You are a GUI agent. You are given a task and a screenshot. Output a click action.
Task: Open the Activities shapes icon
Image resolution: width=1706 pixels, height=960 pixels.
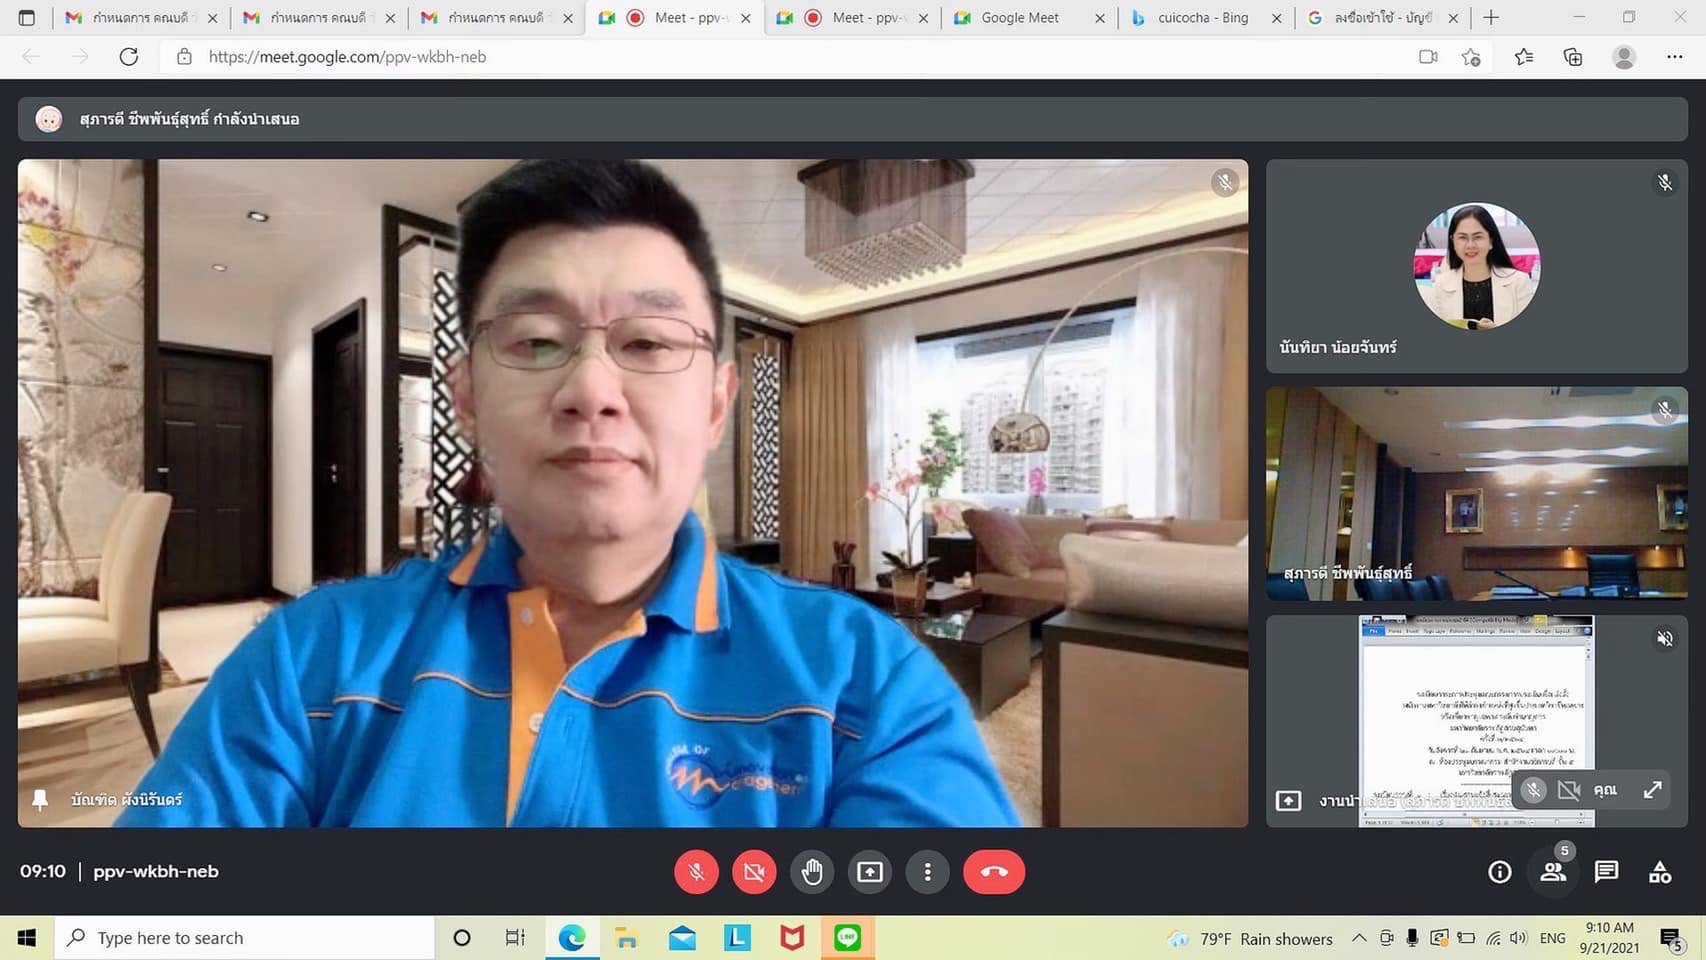[x=1660, y=872]
